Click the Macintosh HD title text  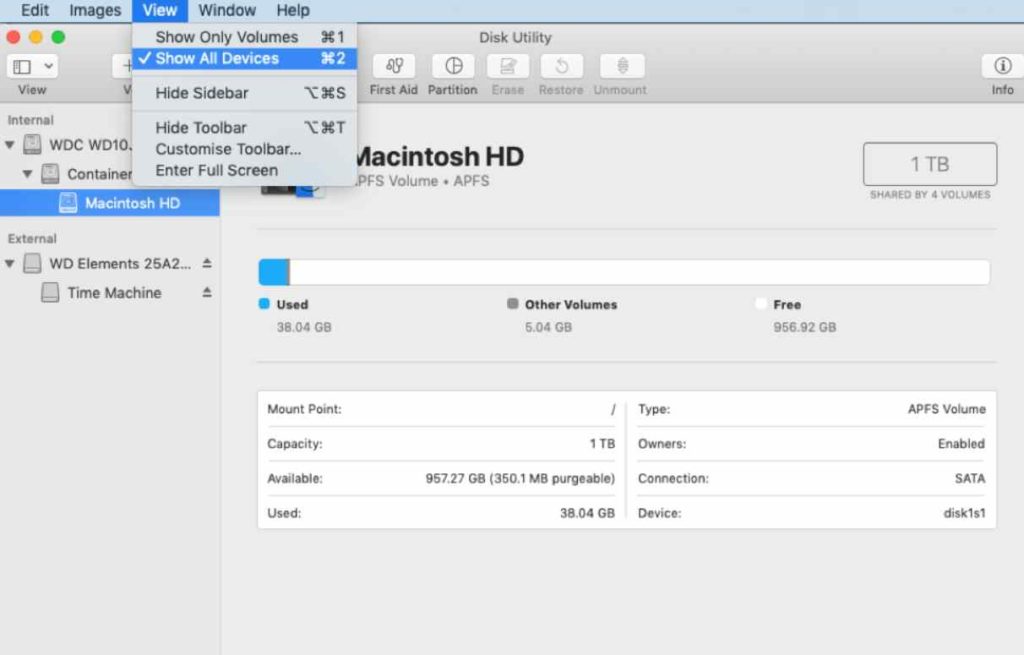pyautogui.click(x=438, y=157)
